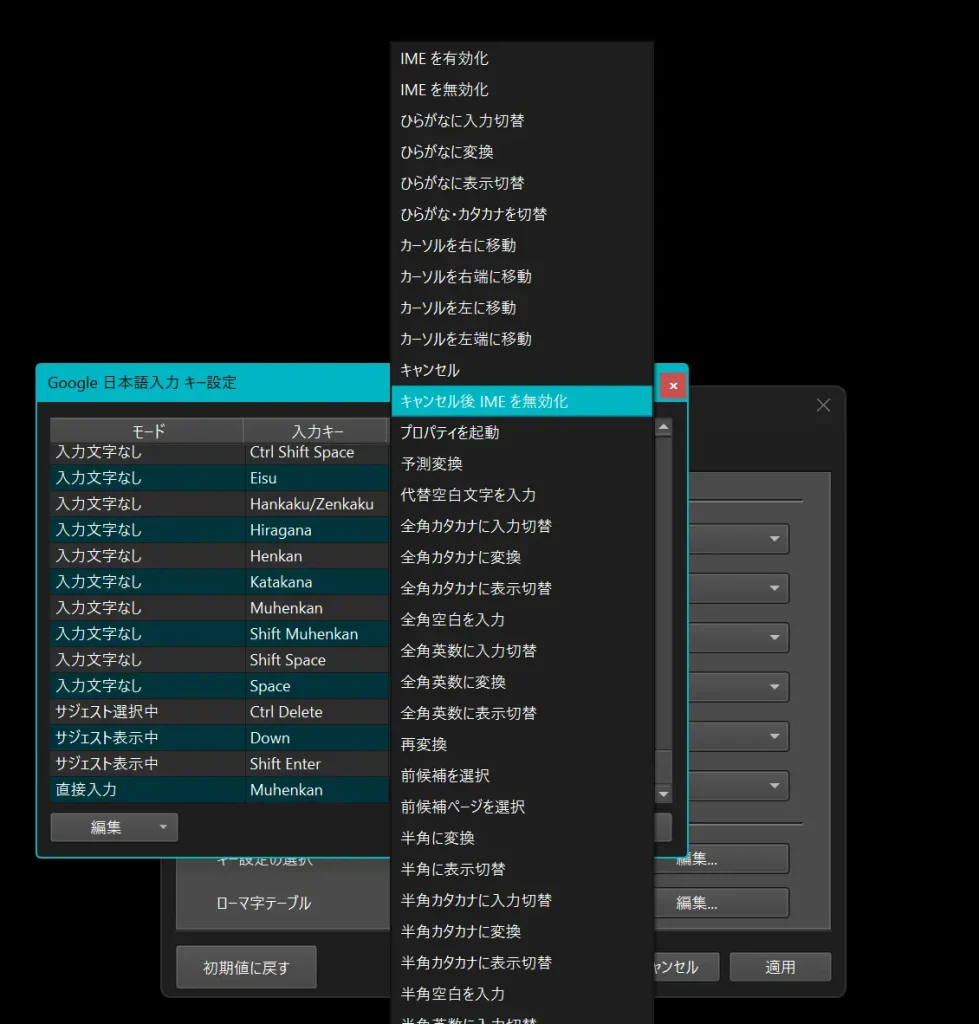Select "サジェスト表示中" mode in the Down row

[x=148, y=738]
